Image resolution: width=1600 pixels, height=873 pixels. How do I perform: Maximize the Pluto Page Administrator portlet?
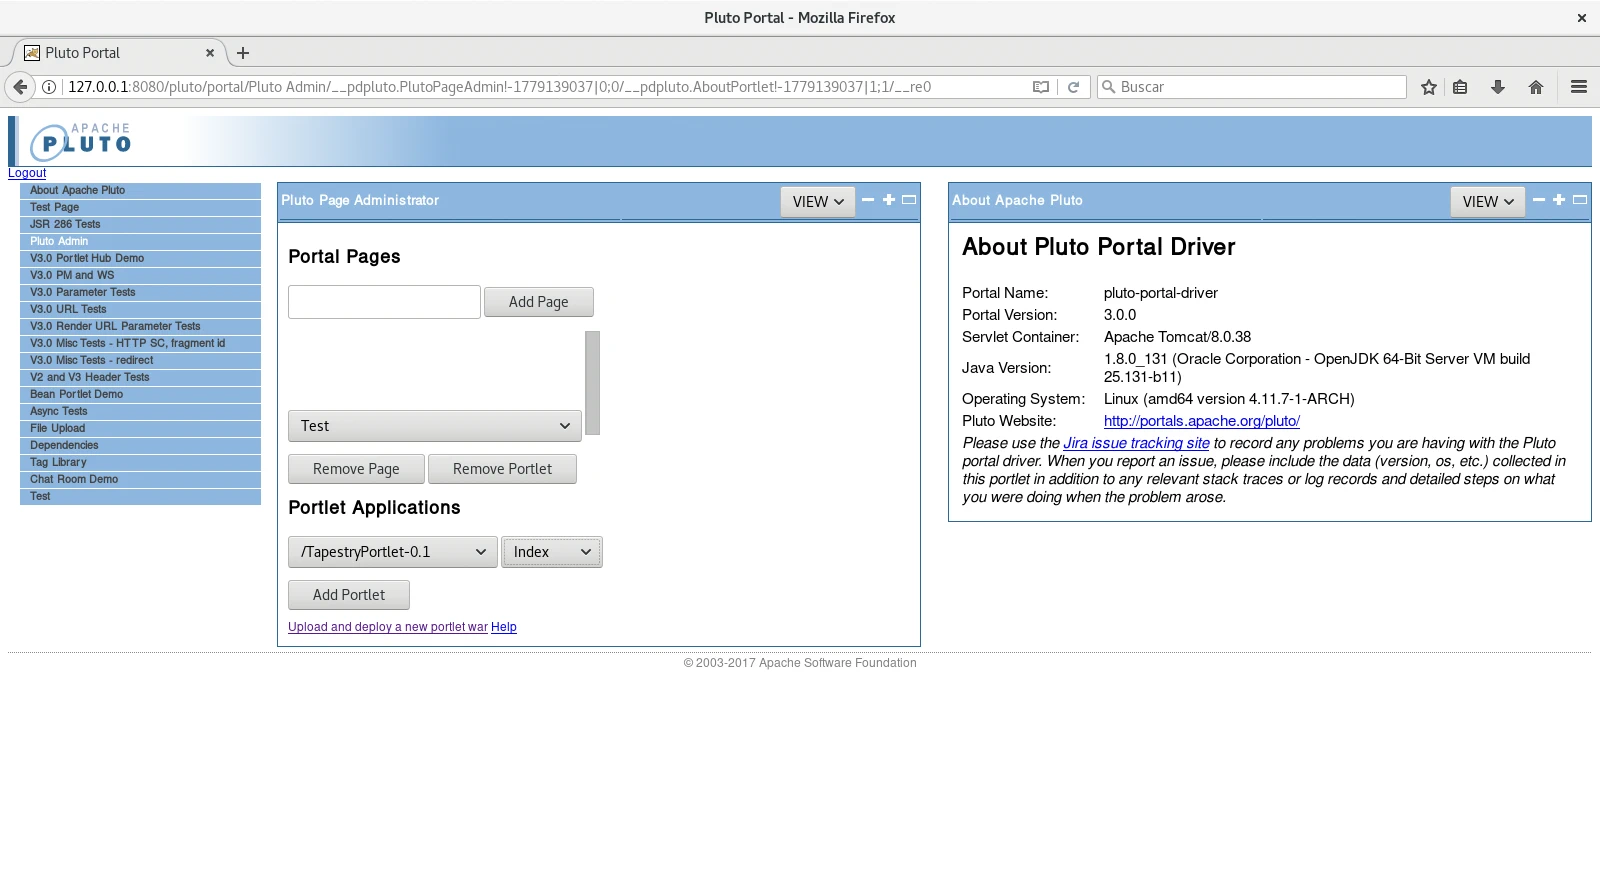(888, 200)
